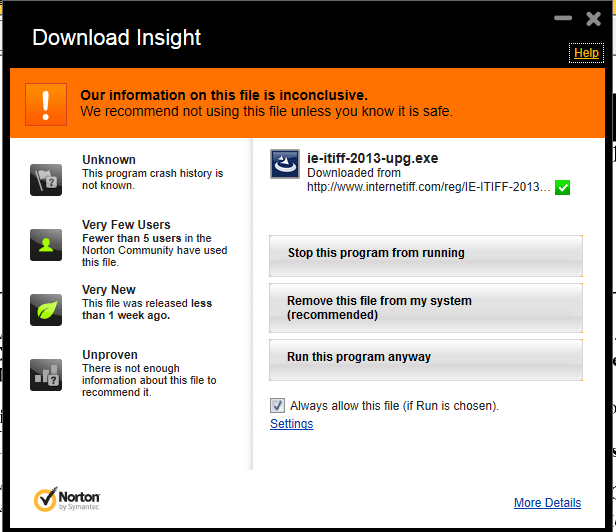Click the Download Insight title text
The width and height of the screenshot is (616, 532).
coord(116,37)
